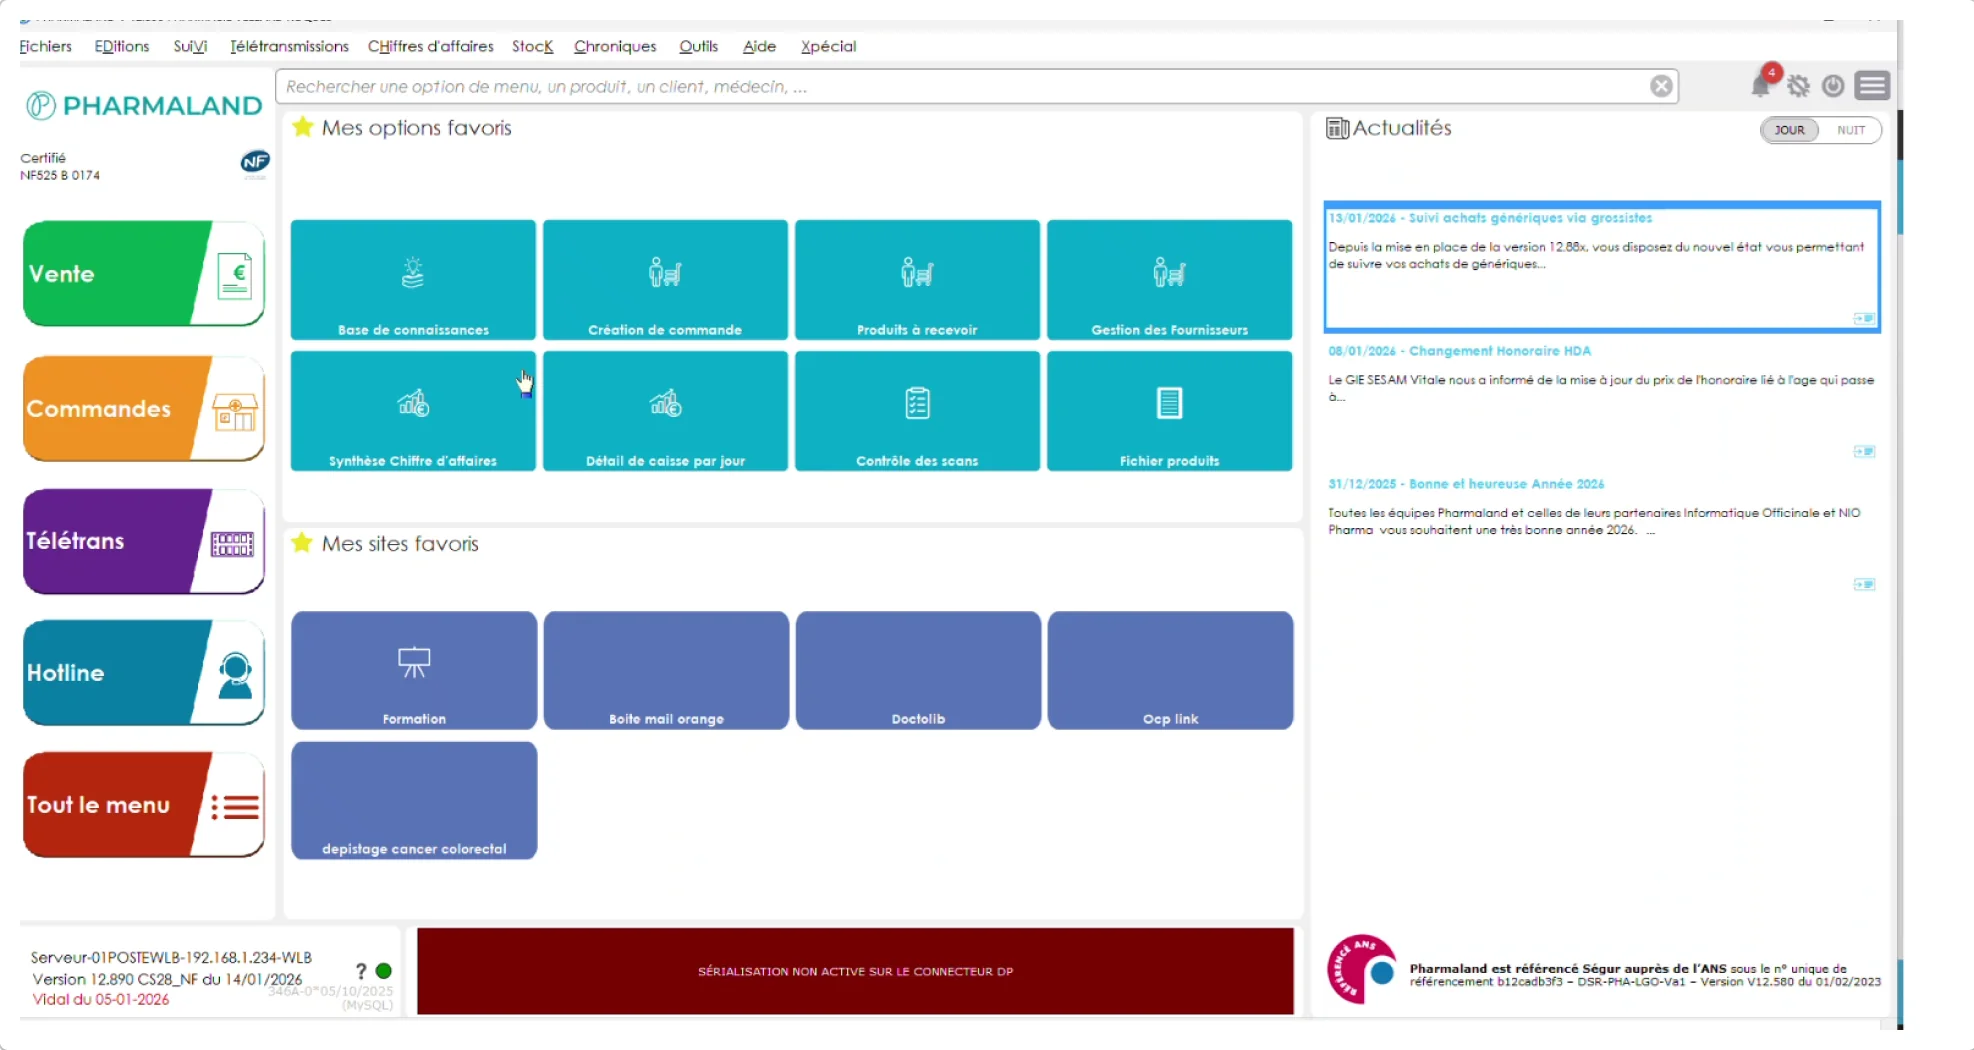Click the Vente button
This screenshot has width=1974, height=1050.
(x=144, y=274)
